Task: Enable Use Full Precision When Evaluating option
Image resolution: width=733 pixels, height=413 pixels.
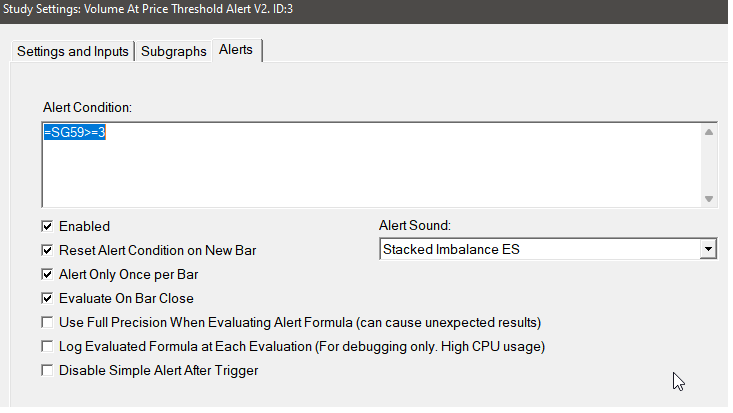Action: 47,322
